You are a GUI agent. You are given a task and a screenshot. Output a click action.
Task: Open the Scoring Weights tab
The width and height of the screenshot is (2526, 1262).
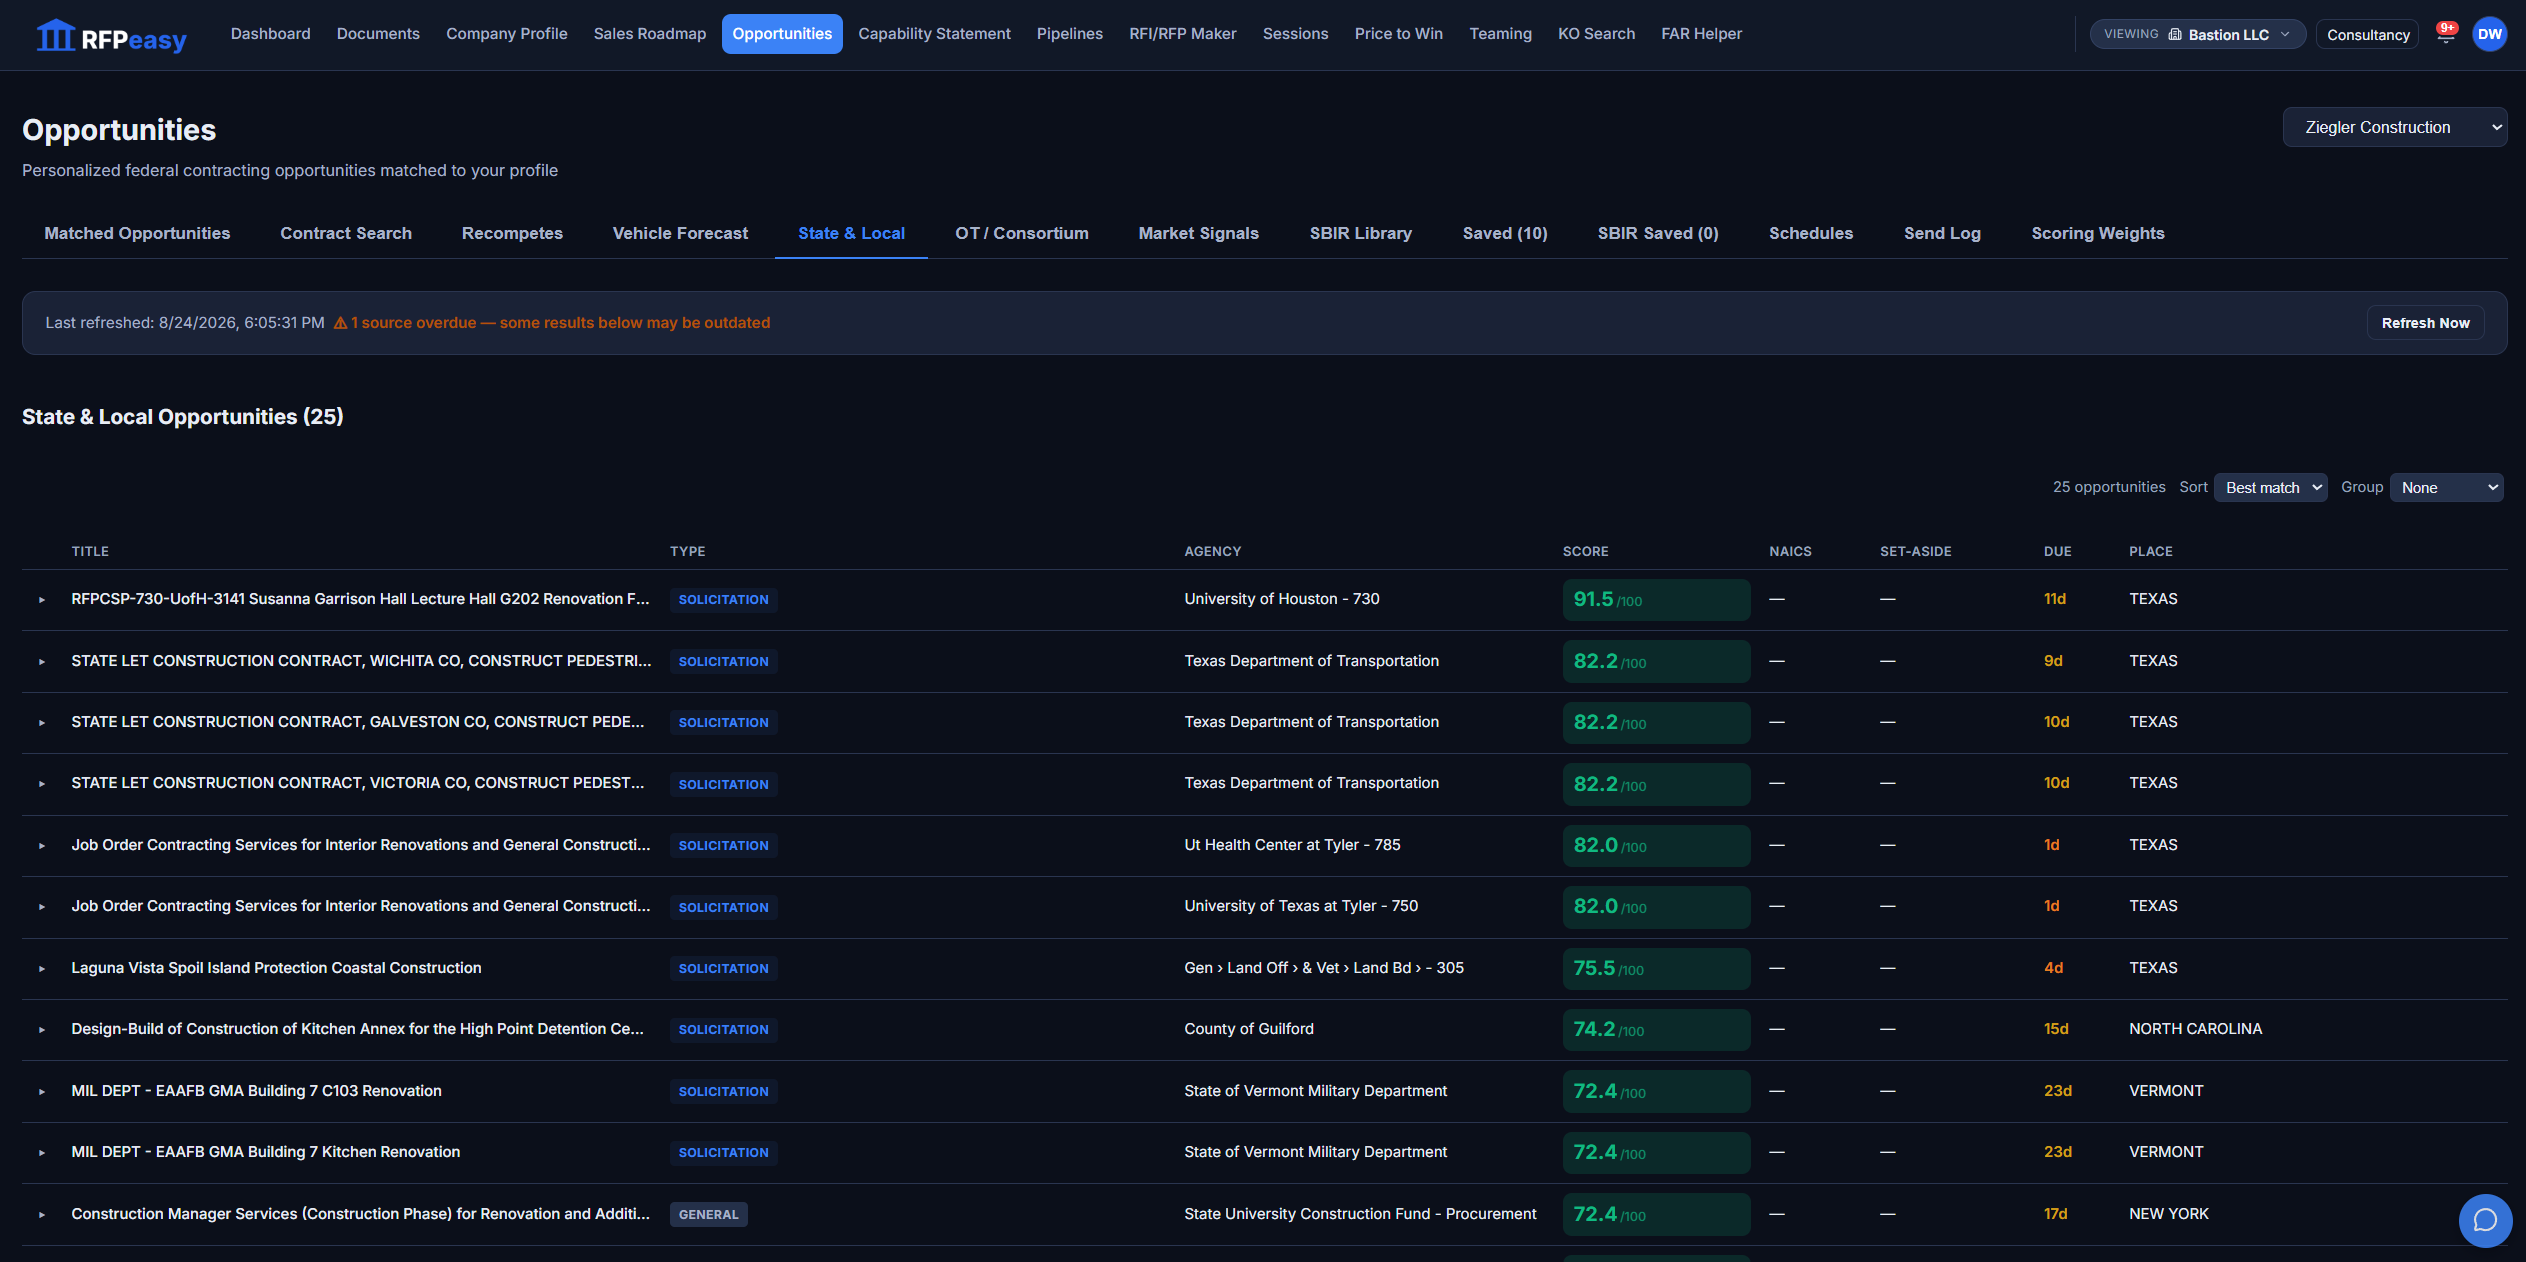[x=2098, y=233]
